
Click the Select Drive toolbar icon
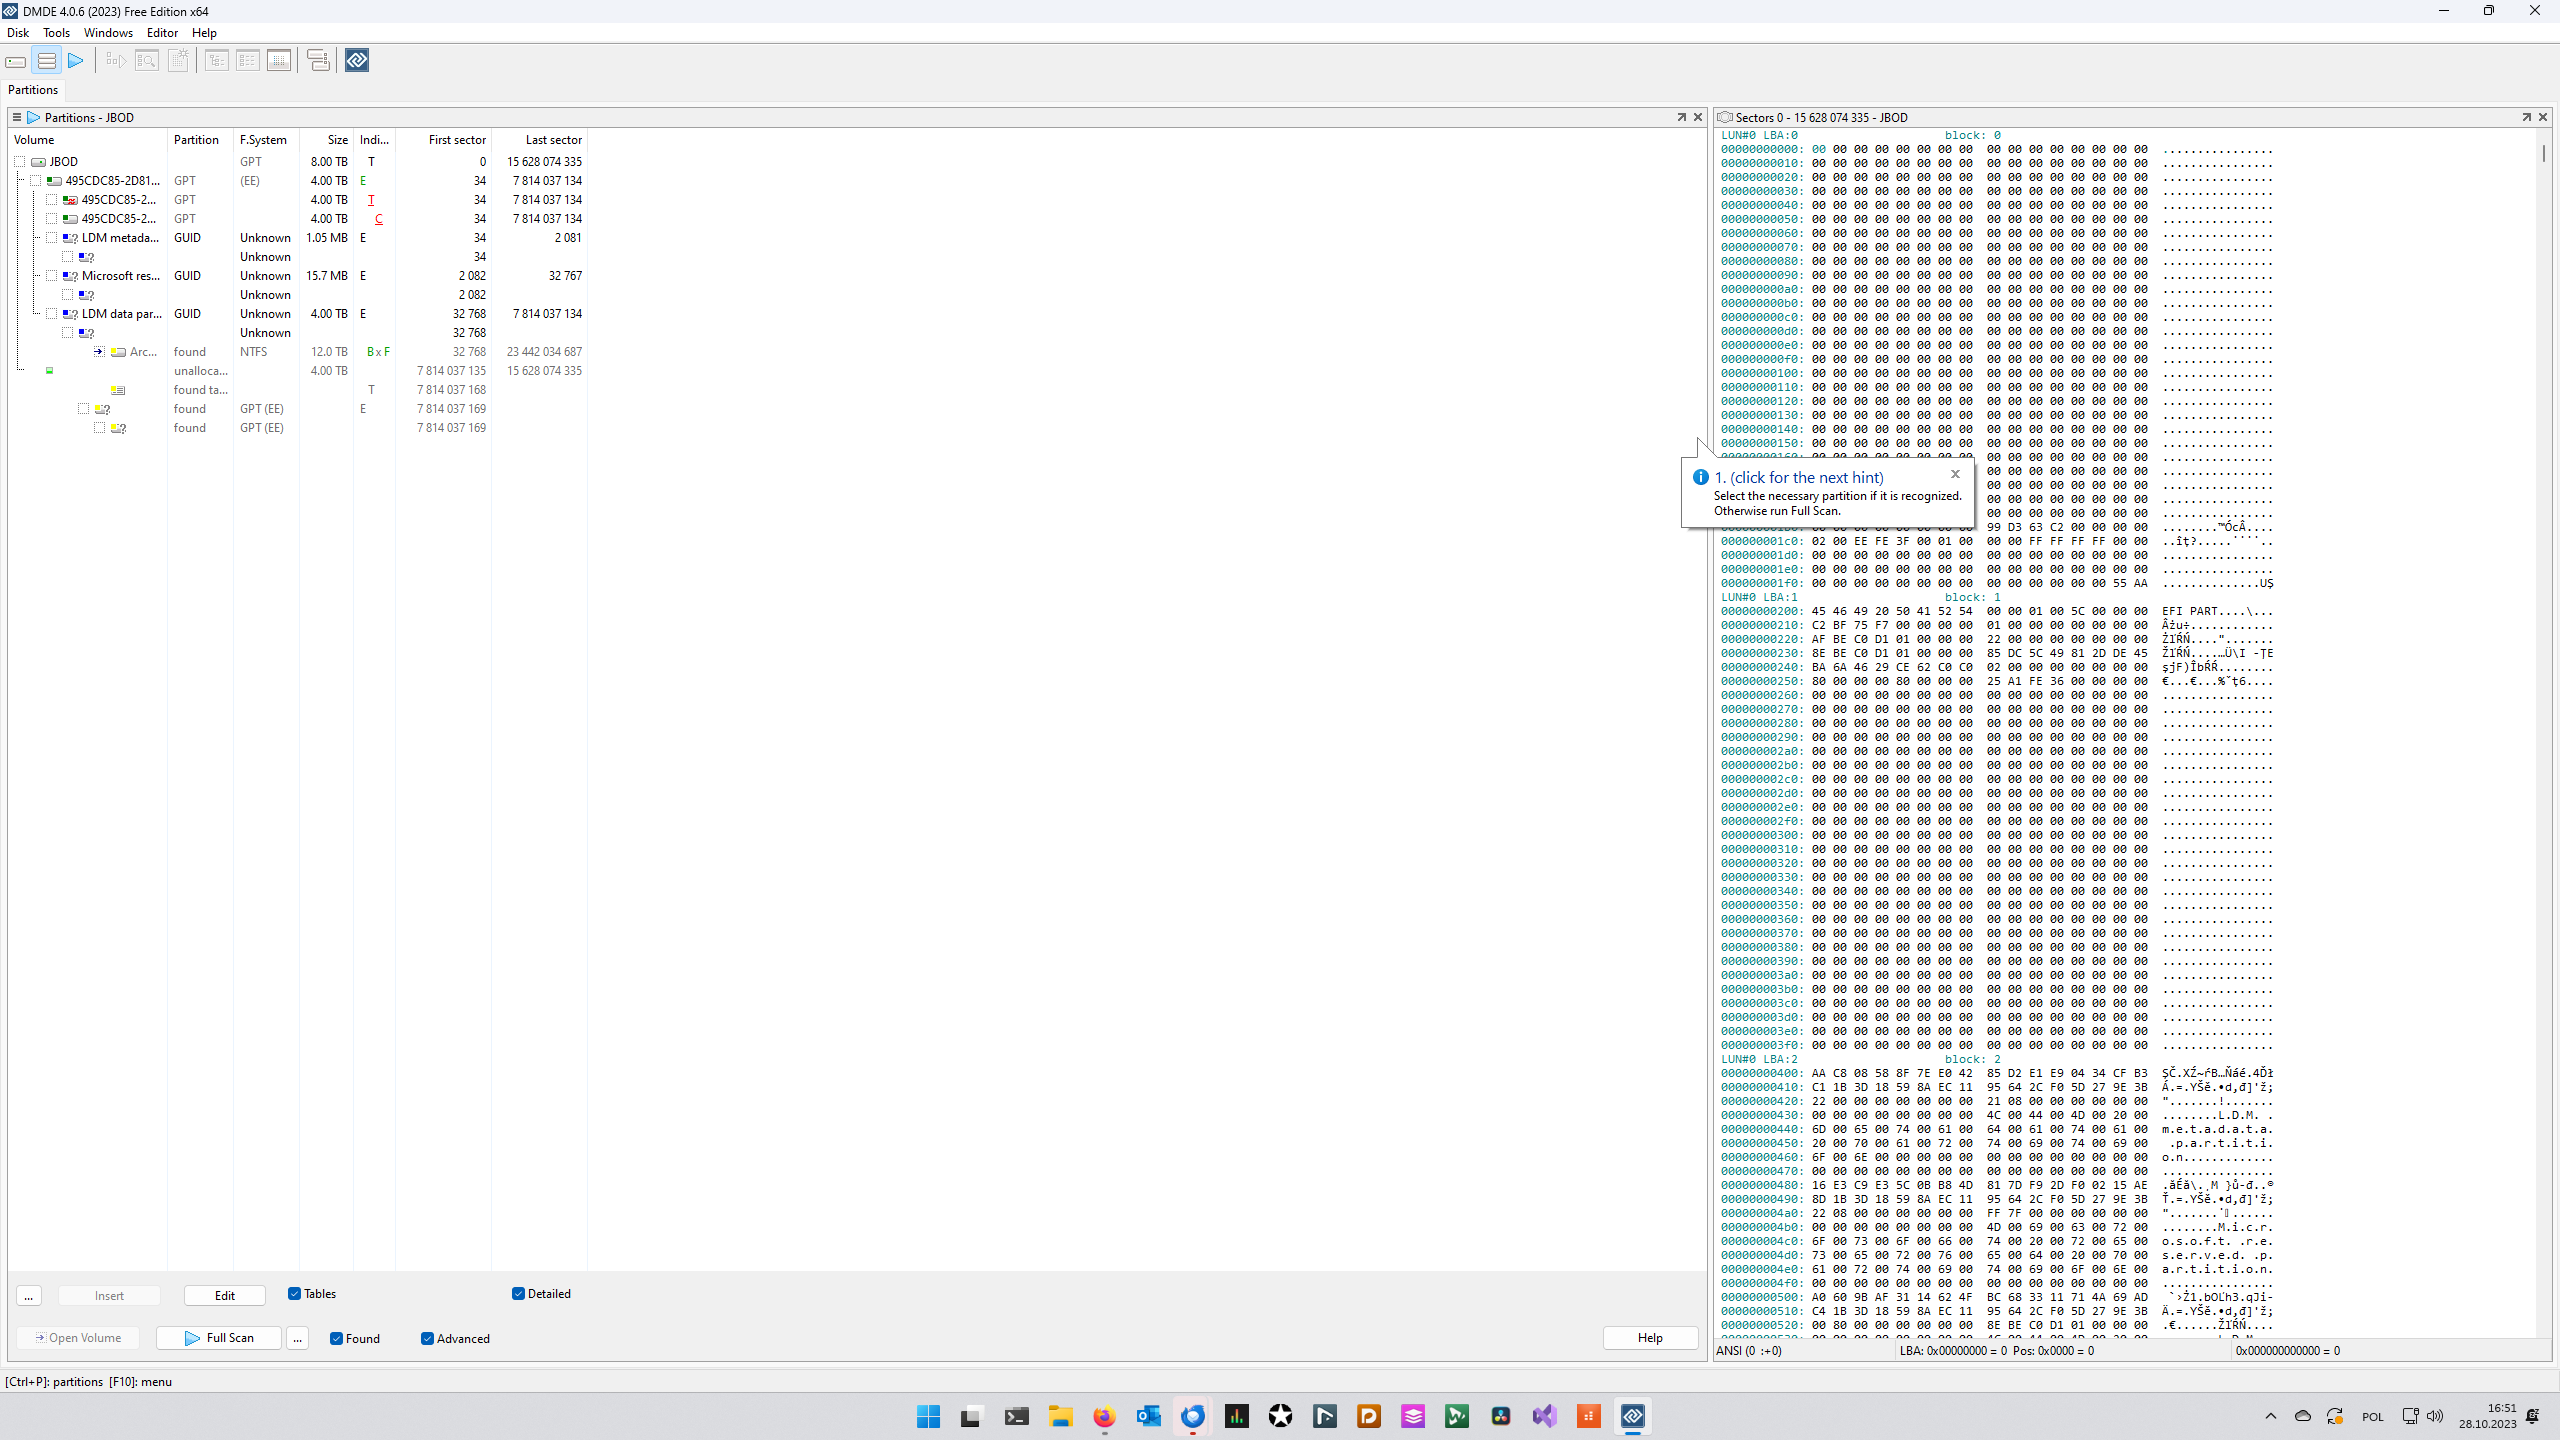point(16,61)
